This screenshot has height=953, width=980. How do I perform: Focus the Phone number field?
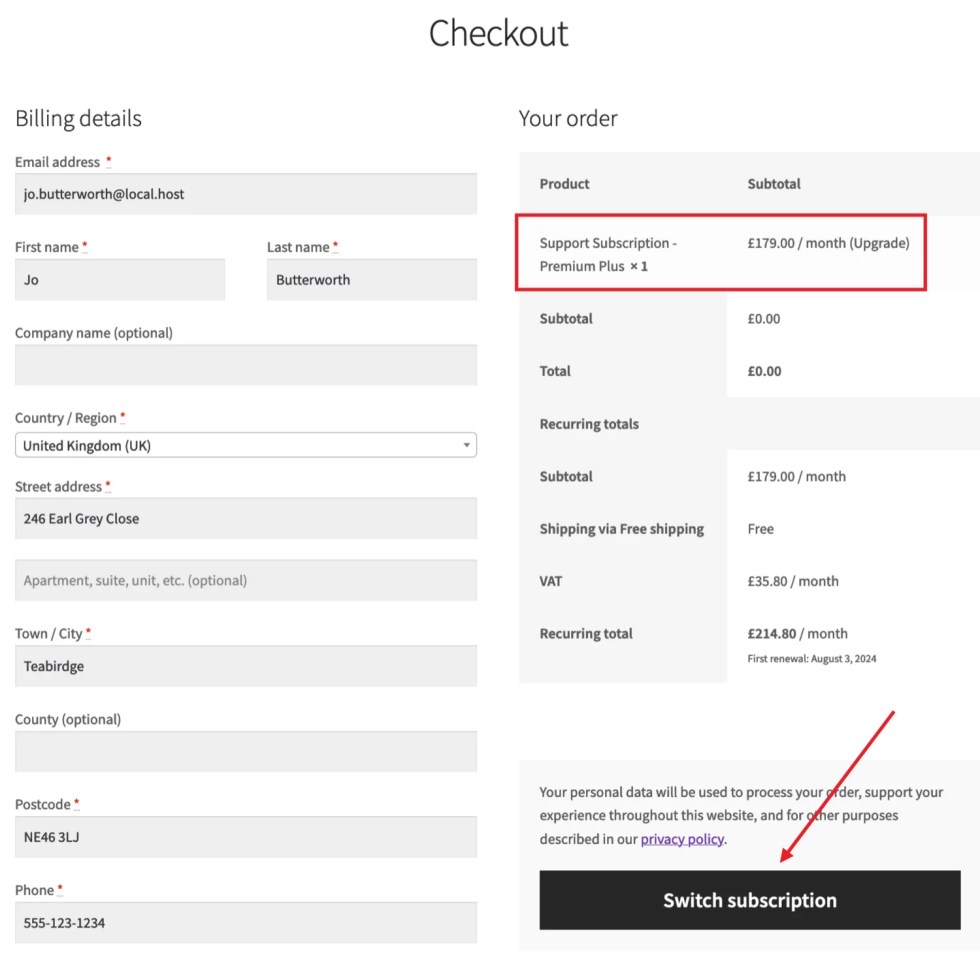click(x=245, y=923)
